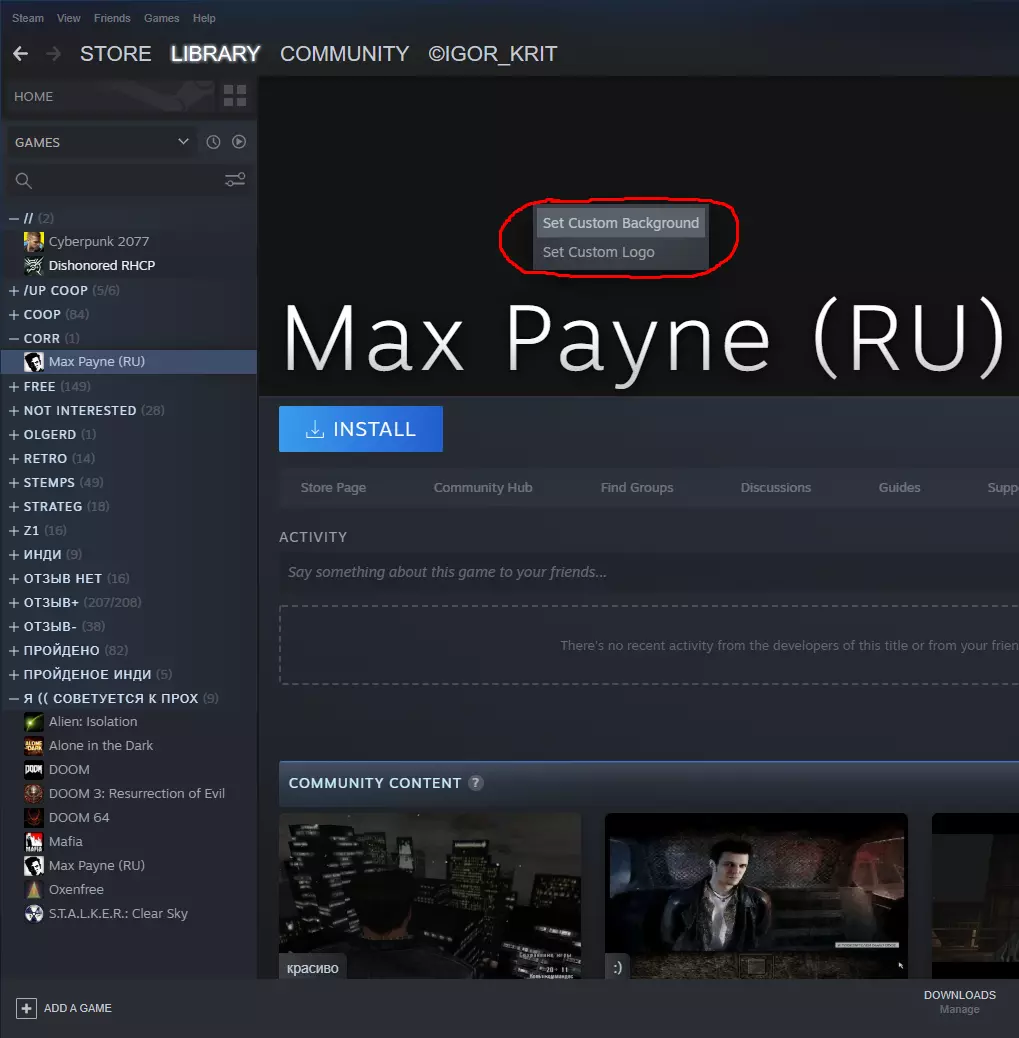Open the GAMES filter dropdown
Viewport: 1019px width, 1038px height.
[100, 142]
